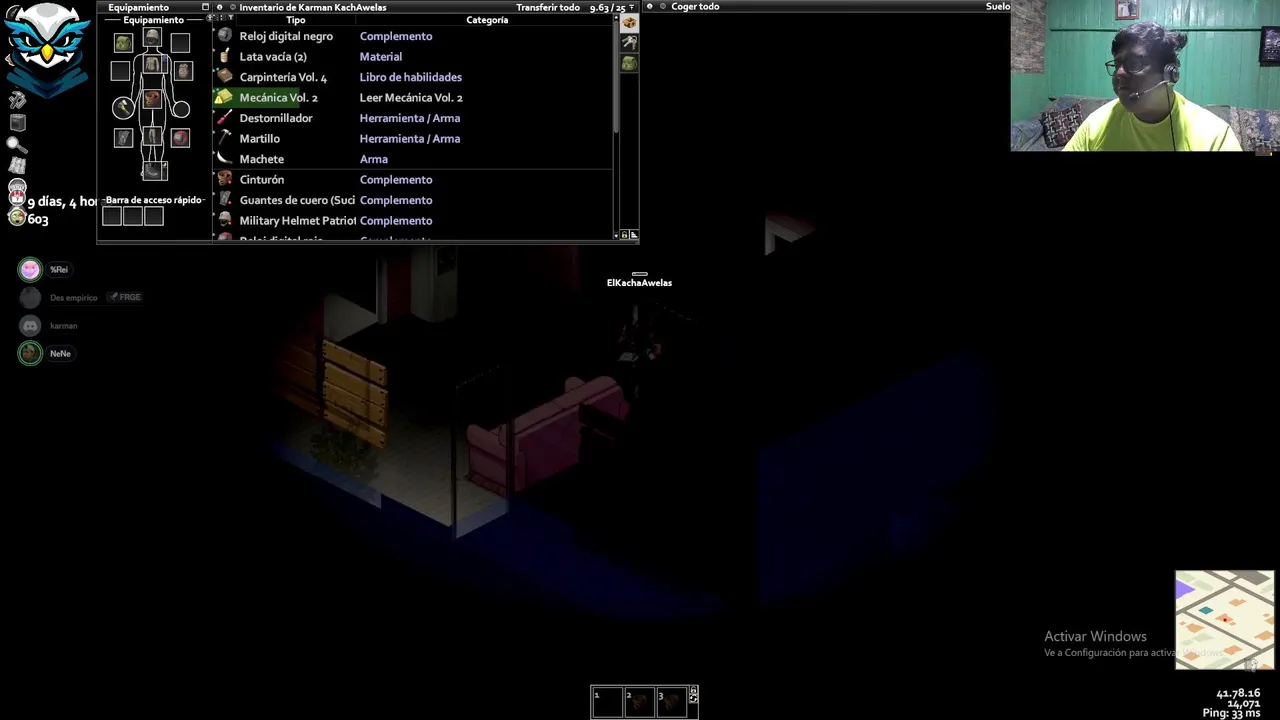Select the leather gloves equipment slot
Viewport: 1280px width, 720px height.
point(123,138)
